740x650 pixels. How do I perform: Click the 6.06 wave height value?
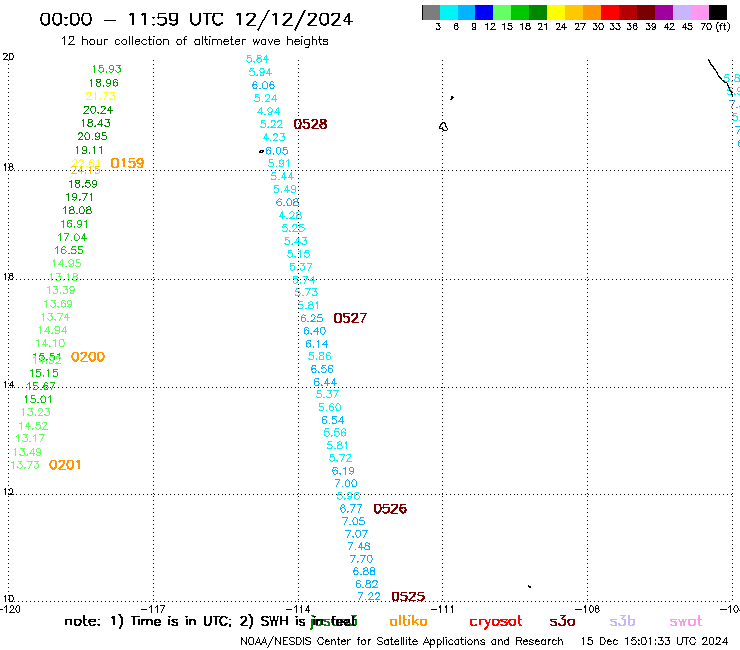(x=263, y=85)
